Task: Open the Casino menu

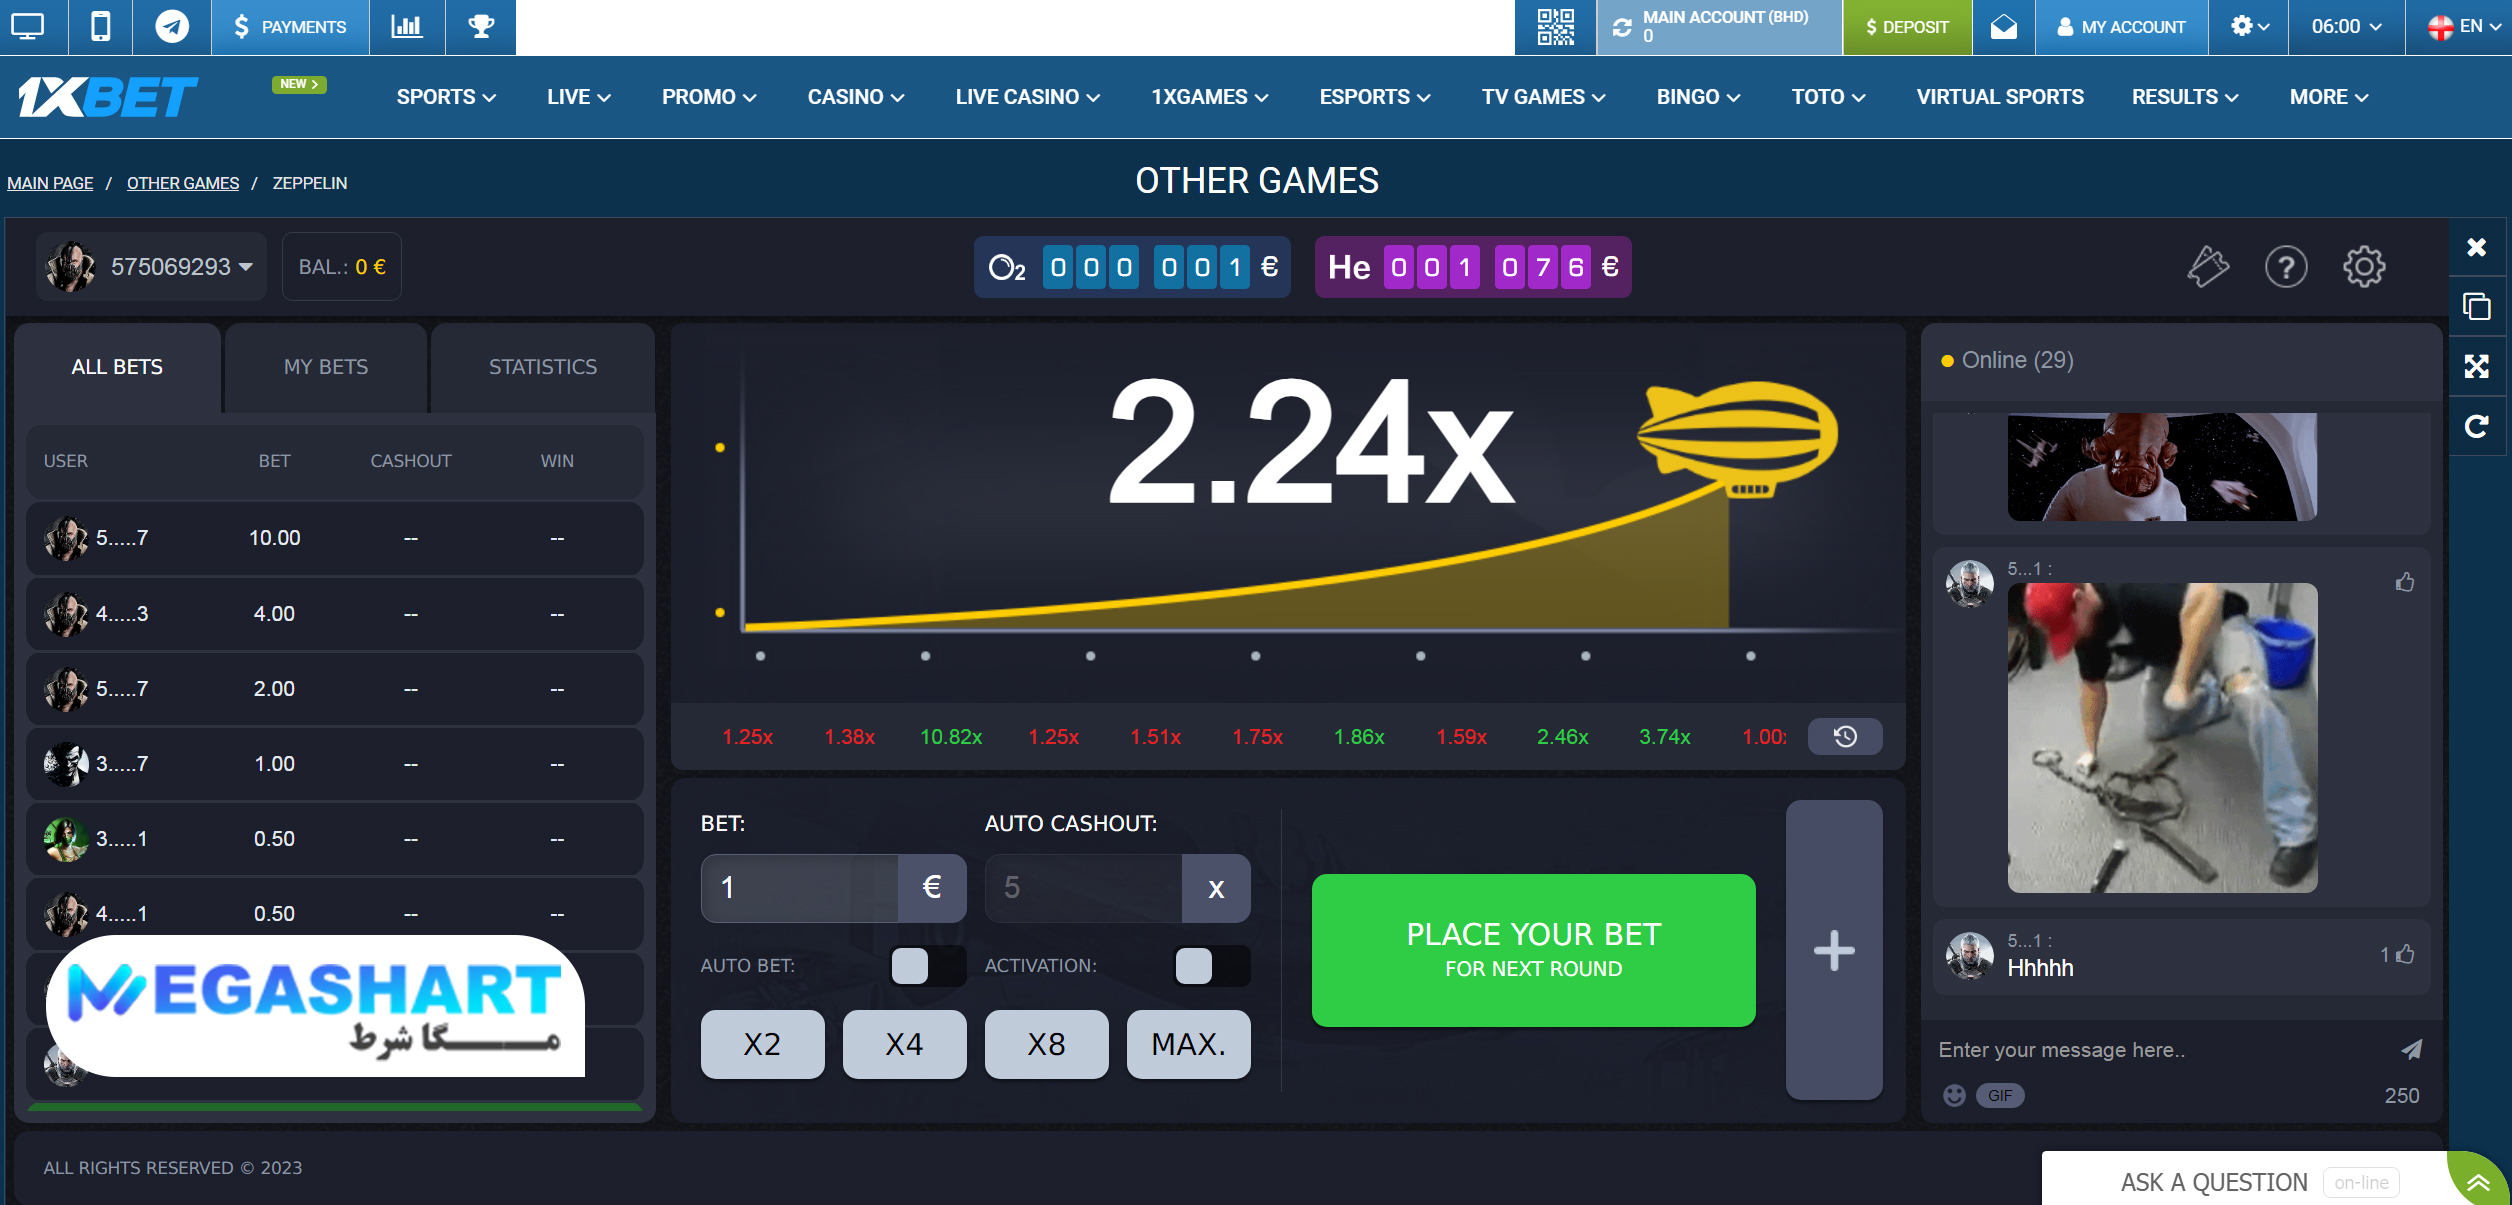Action: click(x=855, y=97)
